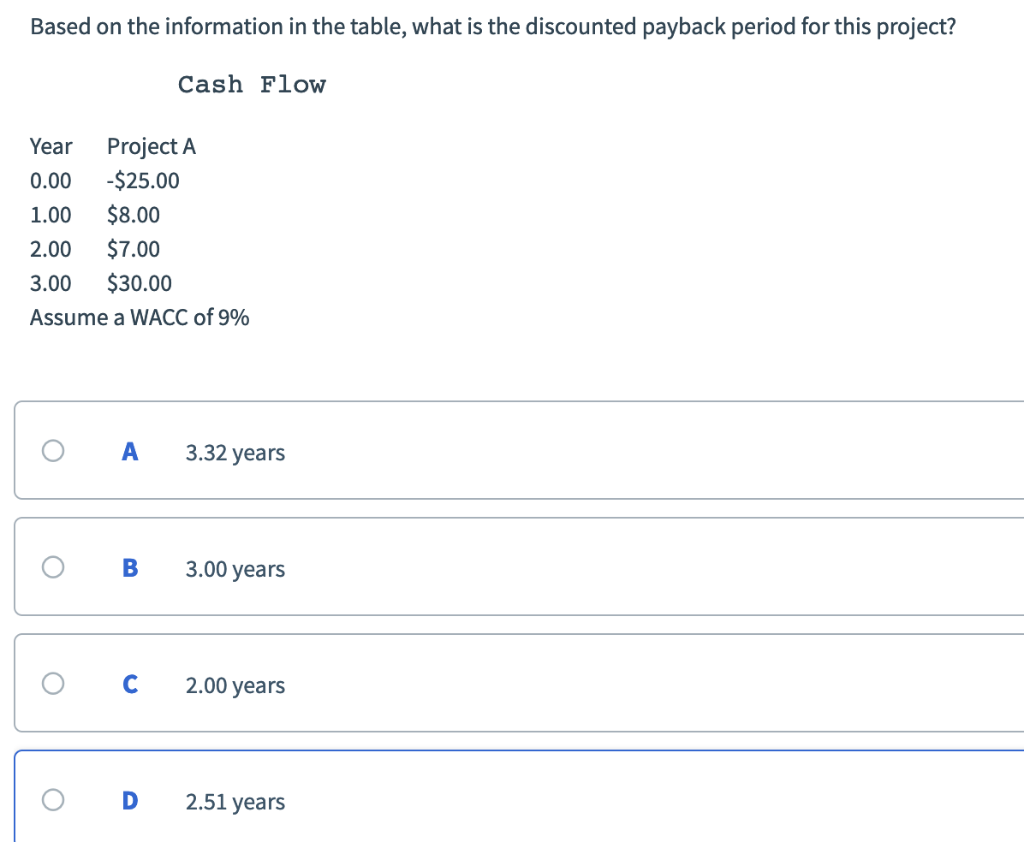Screen dimensions: 1024x842
Task: Choose answer D, 2.51 years
Action: point(235,800)
